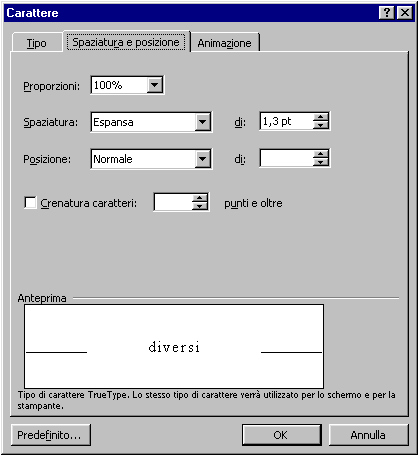Screen dimensions: 418x455
Task: Expand the Spaziatura dropdown list
Action: [x=203, y=122]
